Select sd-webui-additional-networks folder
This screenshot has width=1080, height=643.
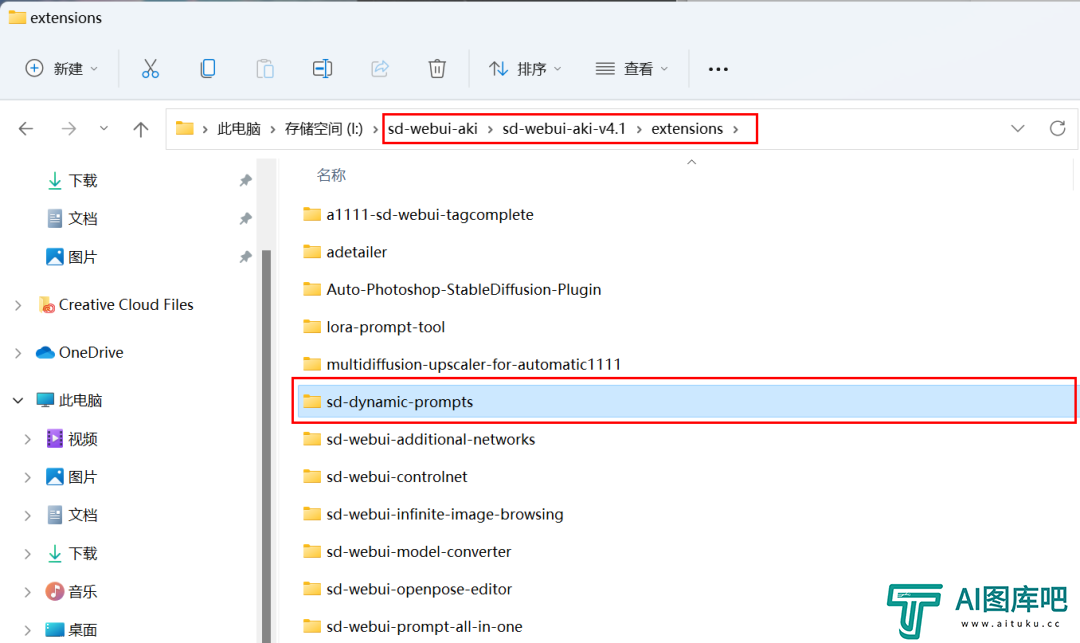(x=430, y=439)
